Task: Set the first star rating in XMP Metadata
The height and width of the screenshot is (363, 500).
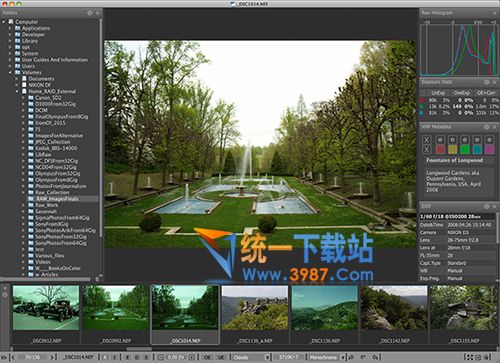Action: pos(440,139)
